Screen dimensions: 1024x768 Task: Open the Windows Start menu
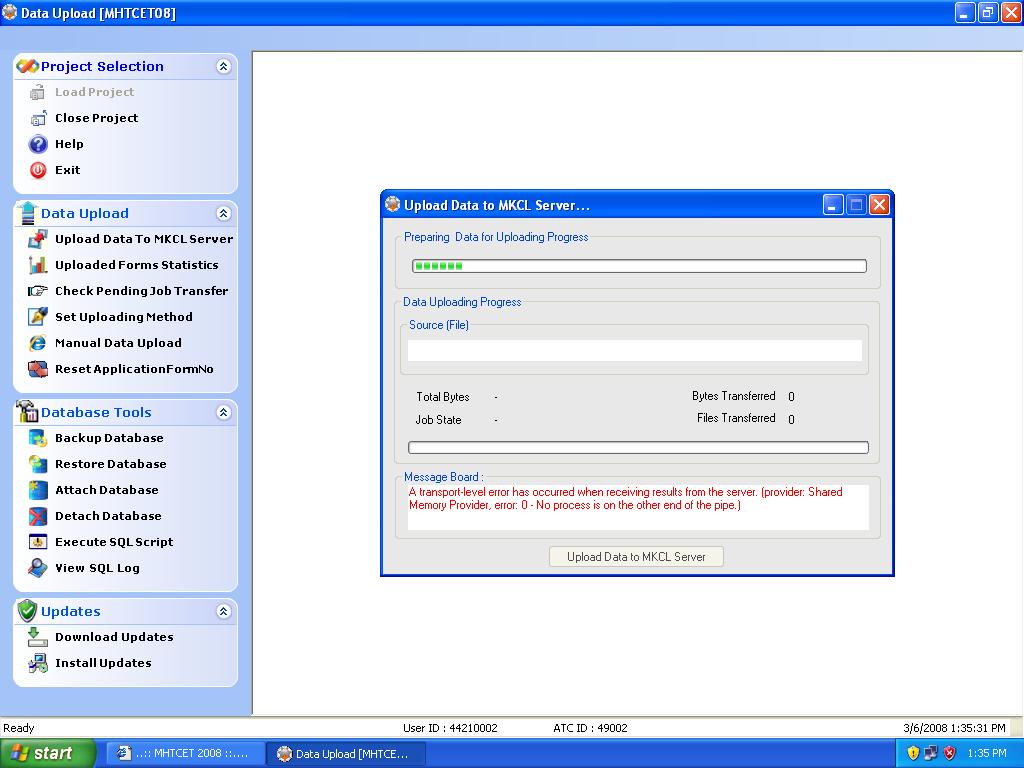click(48, 753)
